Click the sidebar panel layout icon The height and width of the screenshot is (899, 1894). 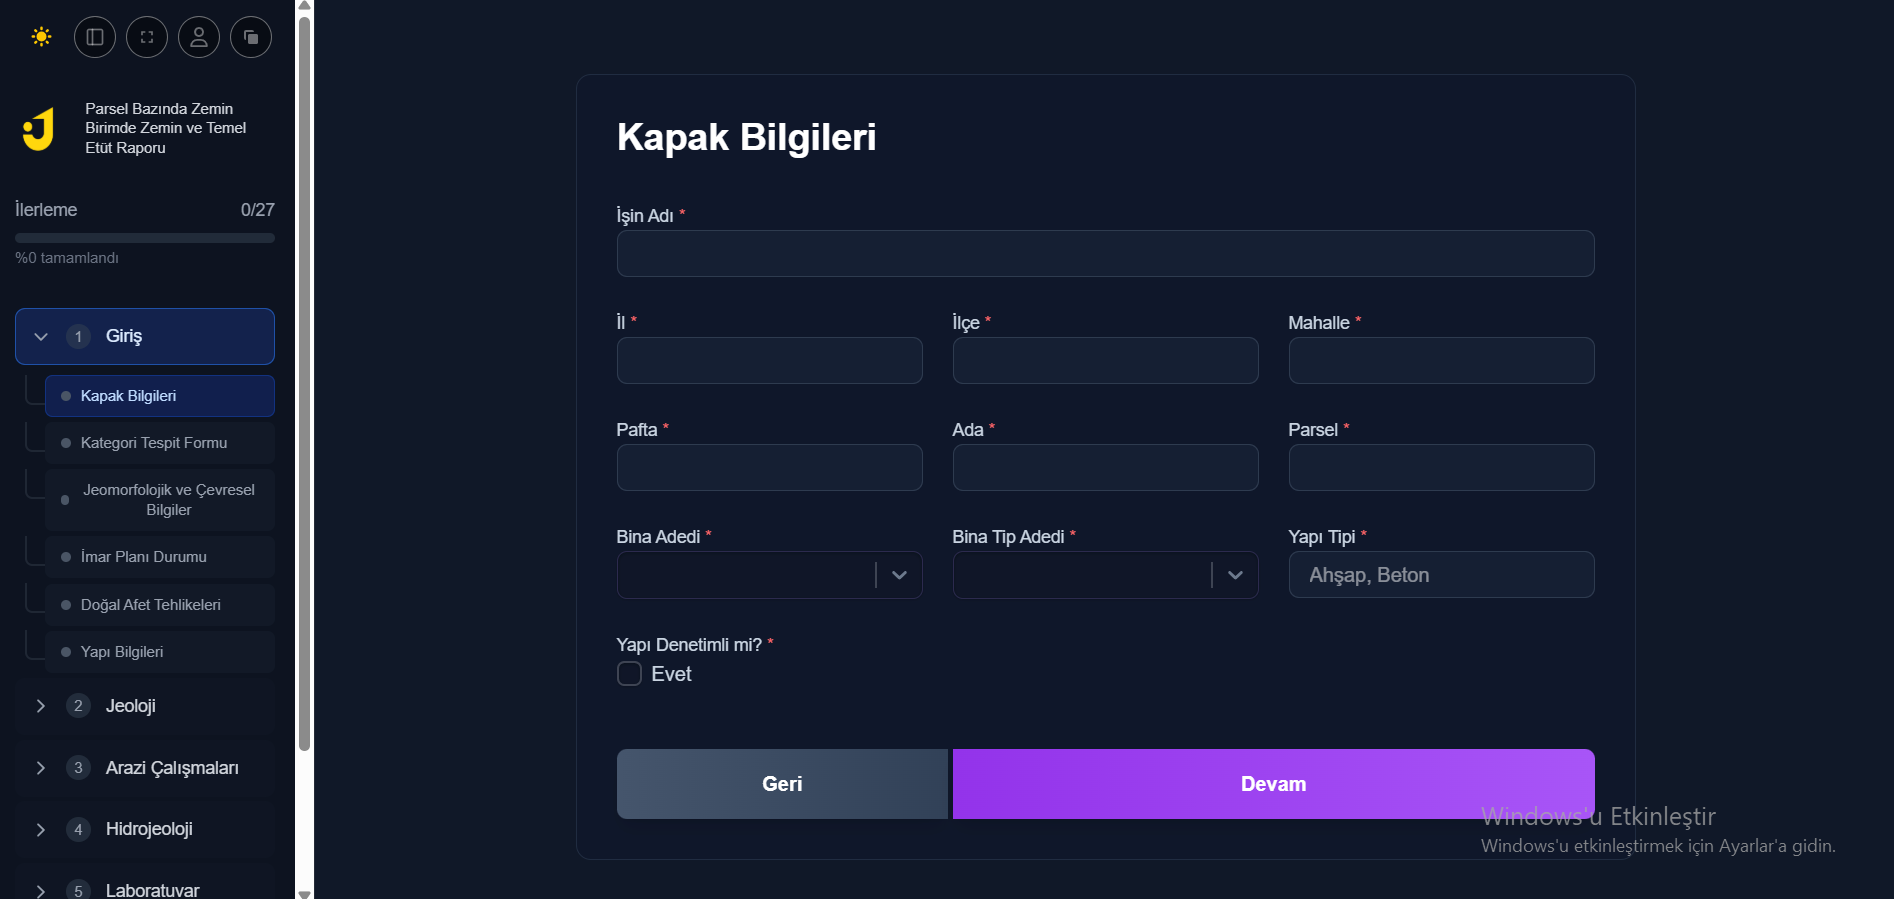point(95,37)
